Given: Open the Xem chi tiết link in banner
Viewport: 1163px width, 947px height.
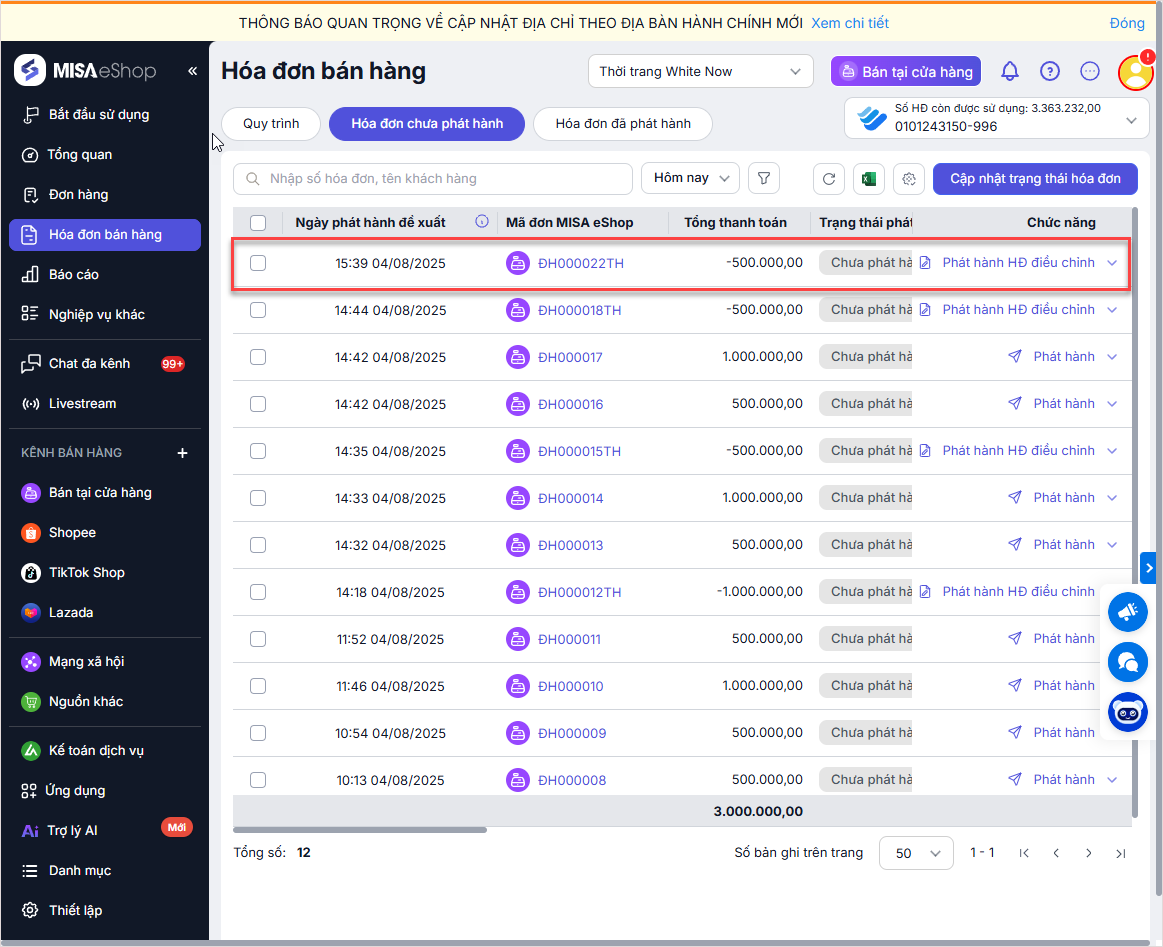Looking at the screenshot, I should (849, 23).
